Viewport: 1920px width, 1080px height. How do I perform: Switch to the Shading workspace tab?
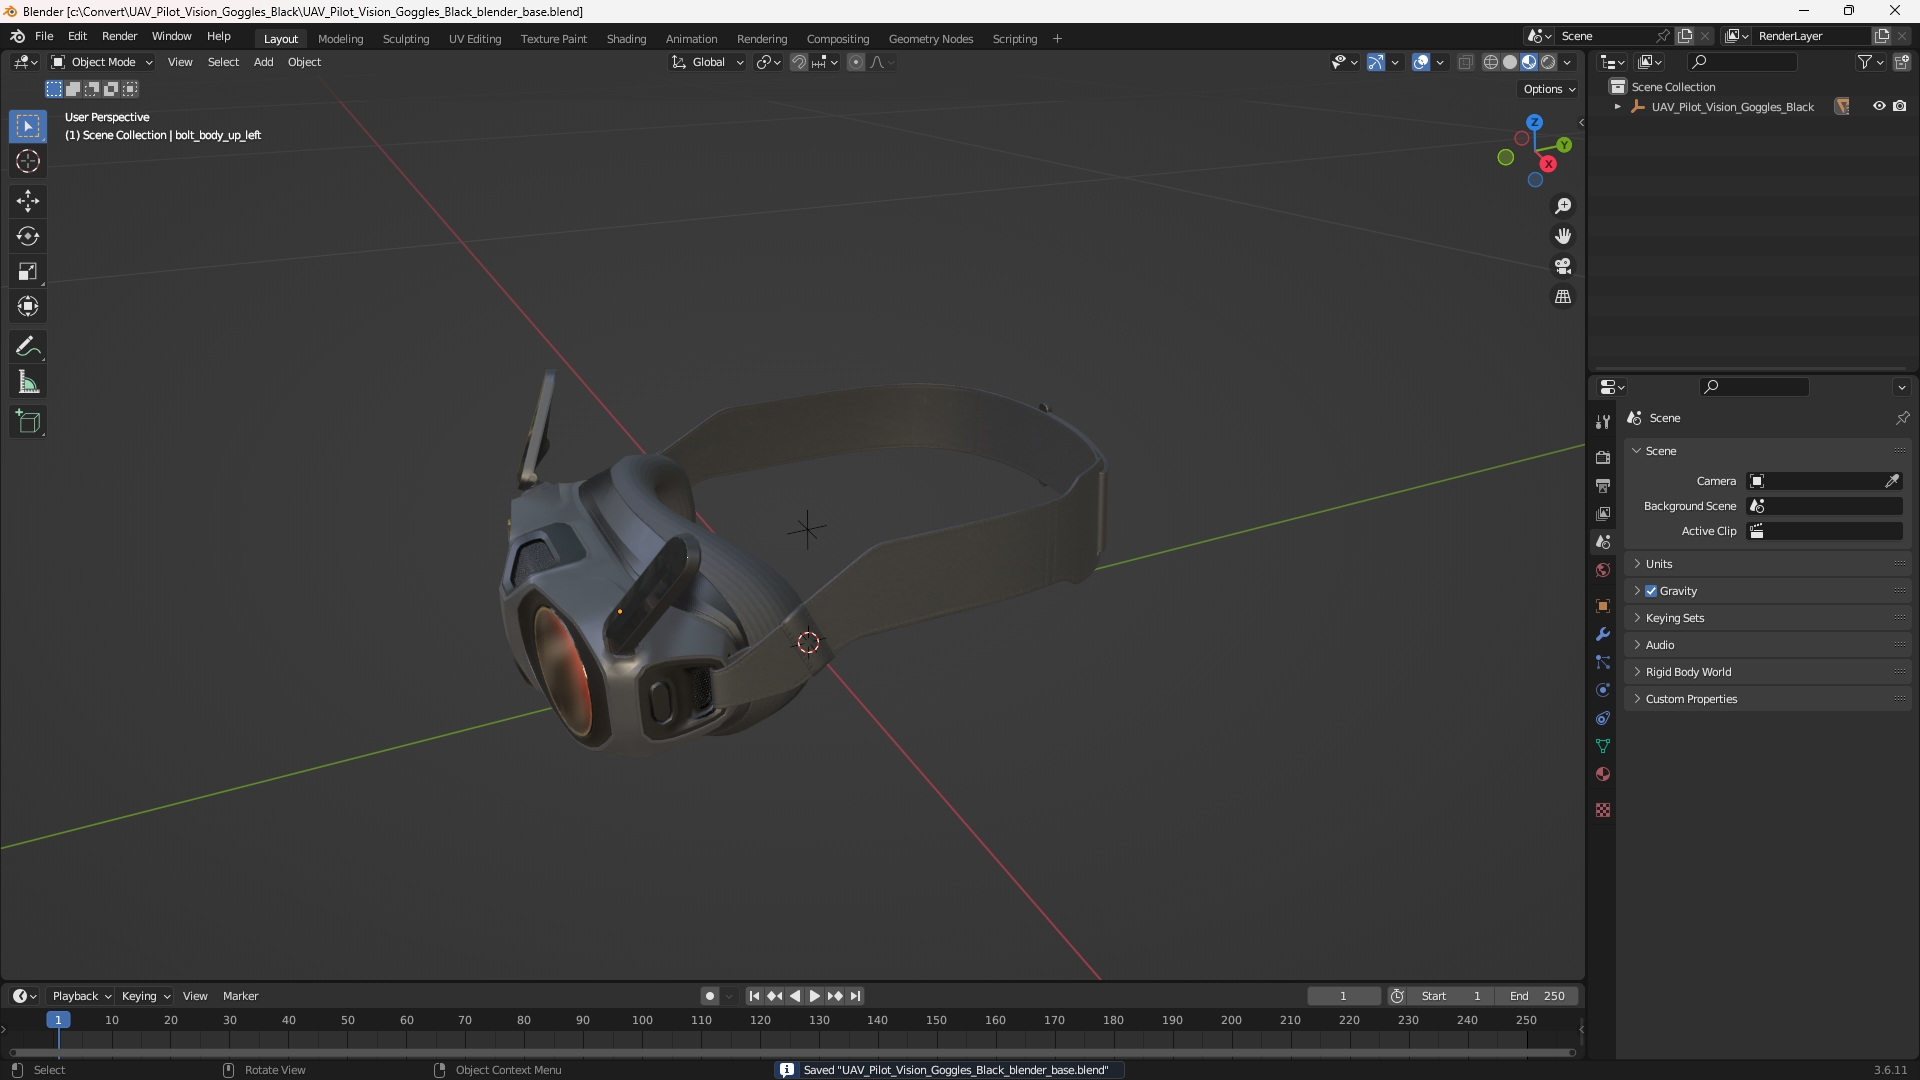626,39
